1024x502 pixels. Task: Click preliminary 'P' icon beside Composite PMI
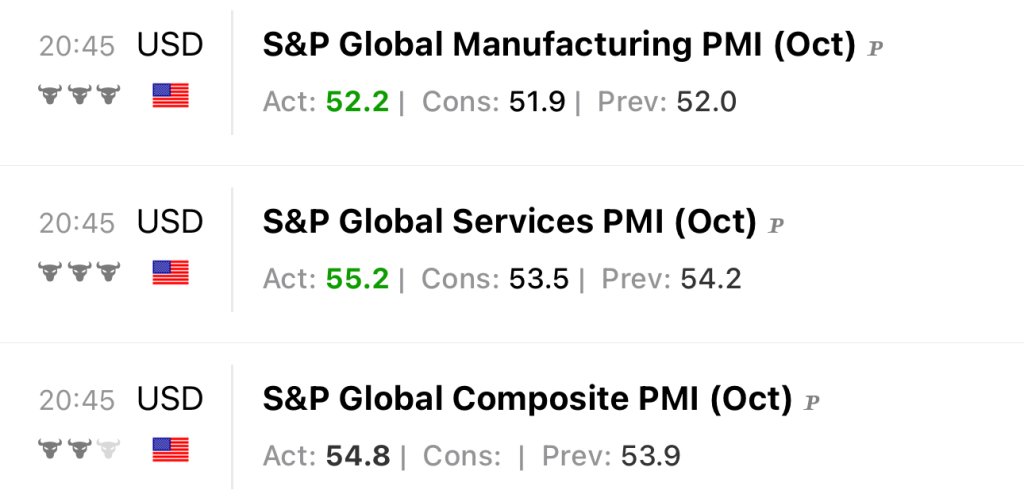click(812, 403)
